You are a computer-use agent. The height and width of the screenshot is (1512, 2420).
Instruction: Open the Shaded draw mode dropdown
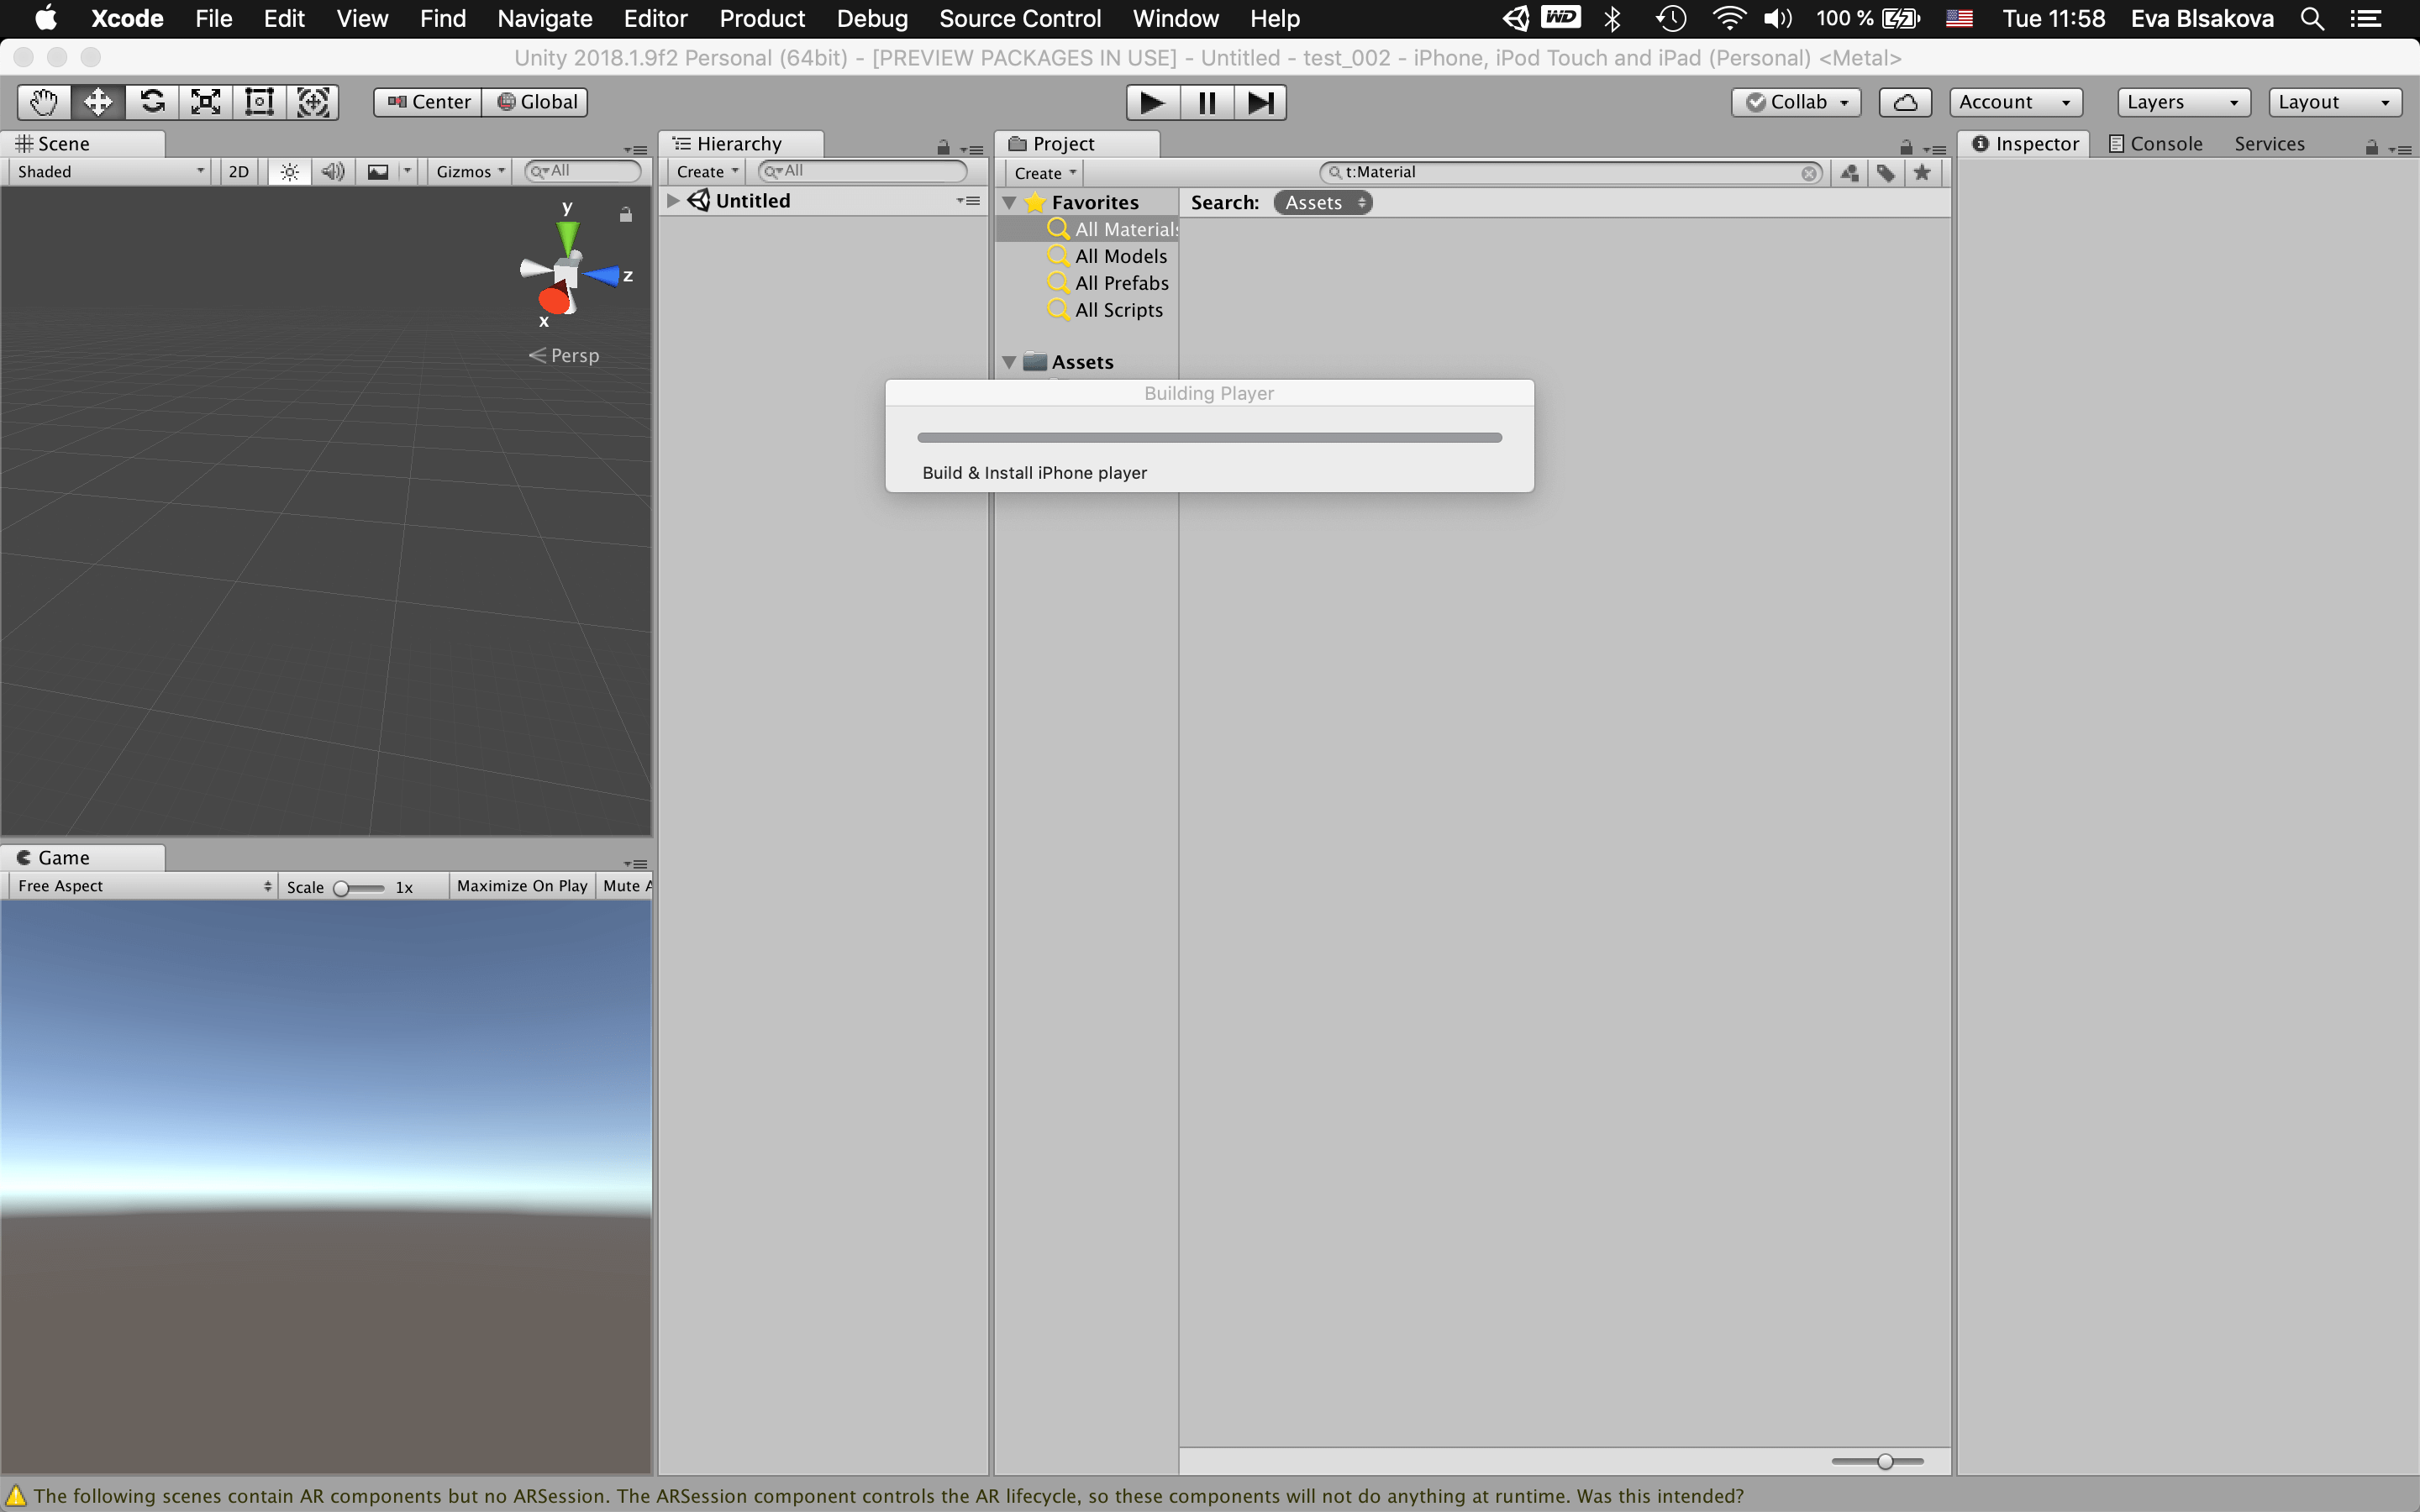point(110,172)
